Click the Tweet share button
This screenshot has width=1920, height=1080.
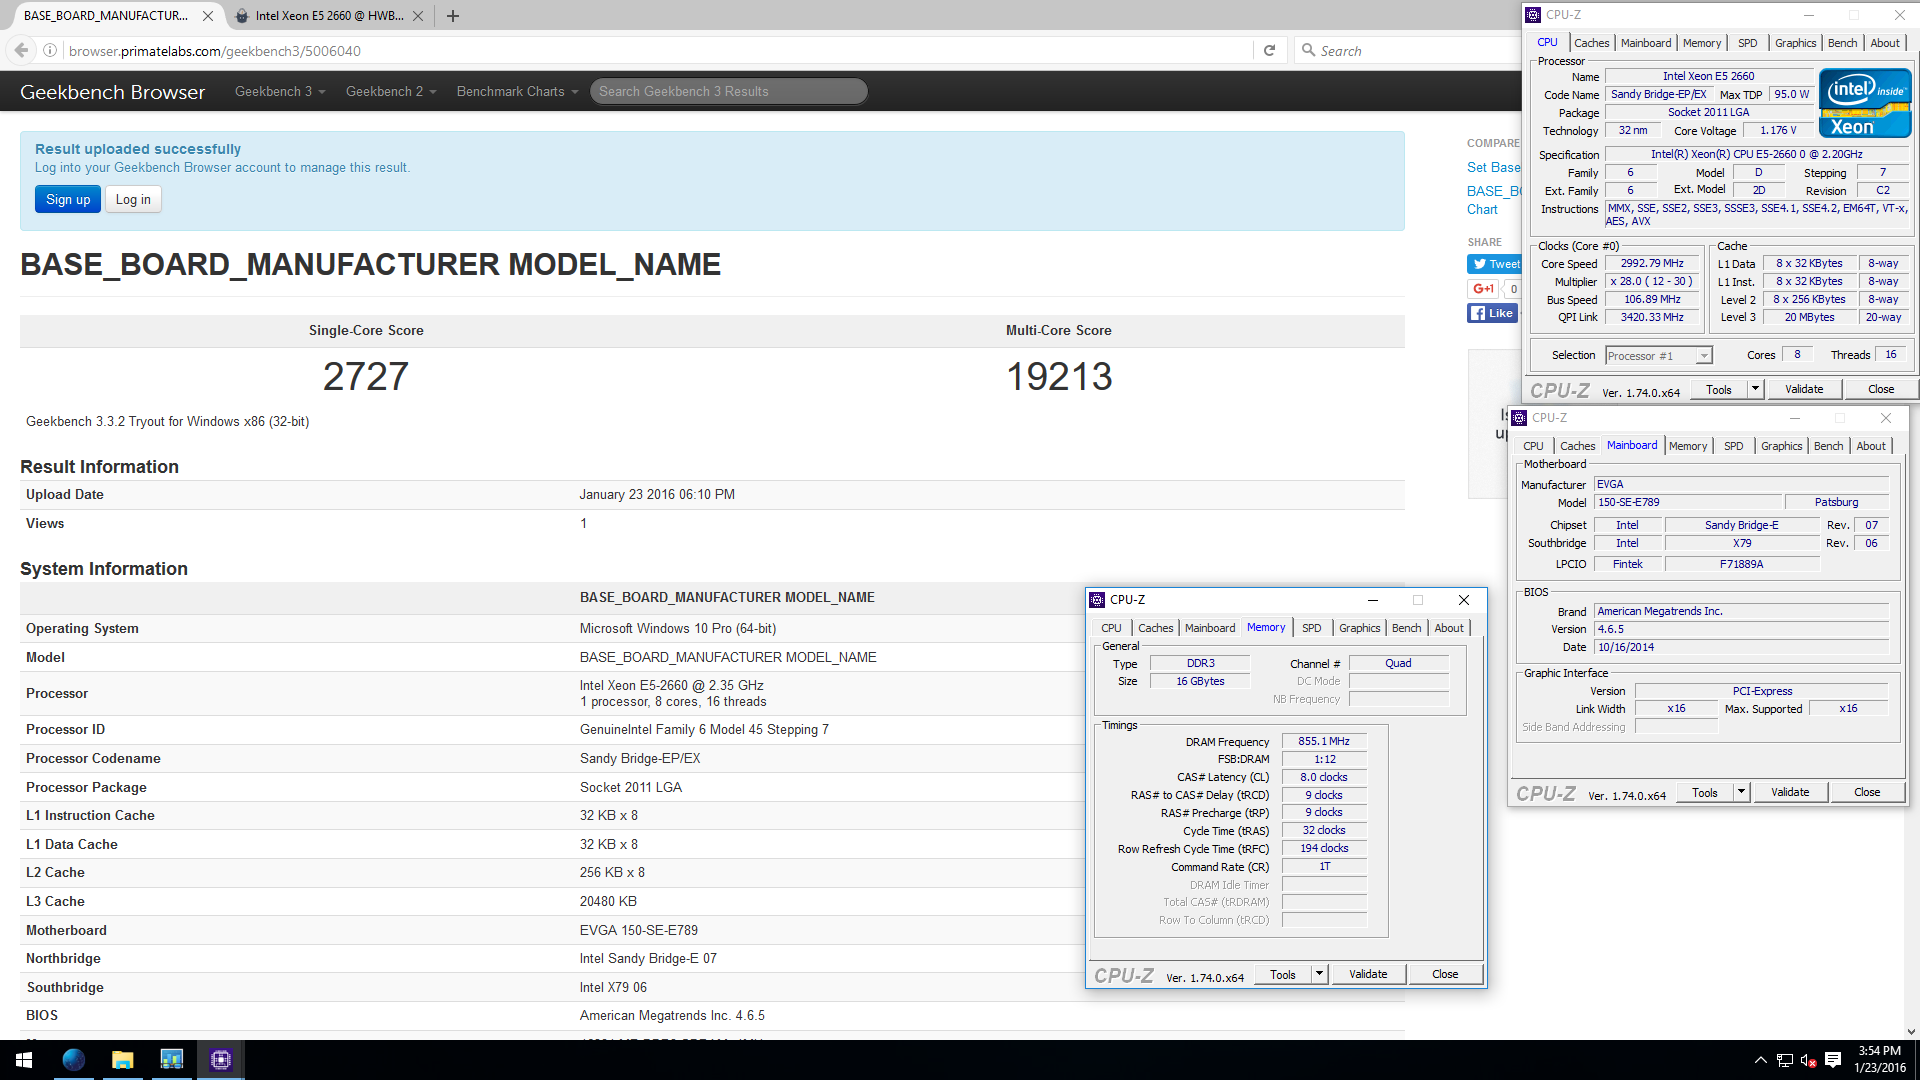1494,264
